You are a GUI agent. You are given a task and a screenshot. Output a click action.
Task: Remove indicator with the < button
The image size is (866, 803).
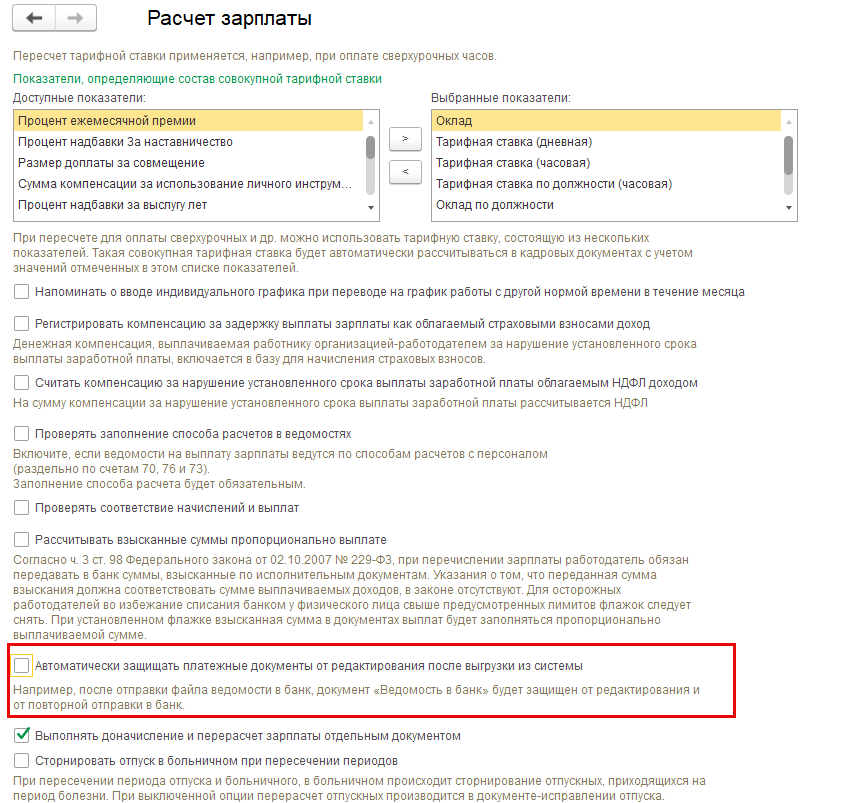pos(405,172)
